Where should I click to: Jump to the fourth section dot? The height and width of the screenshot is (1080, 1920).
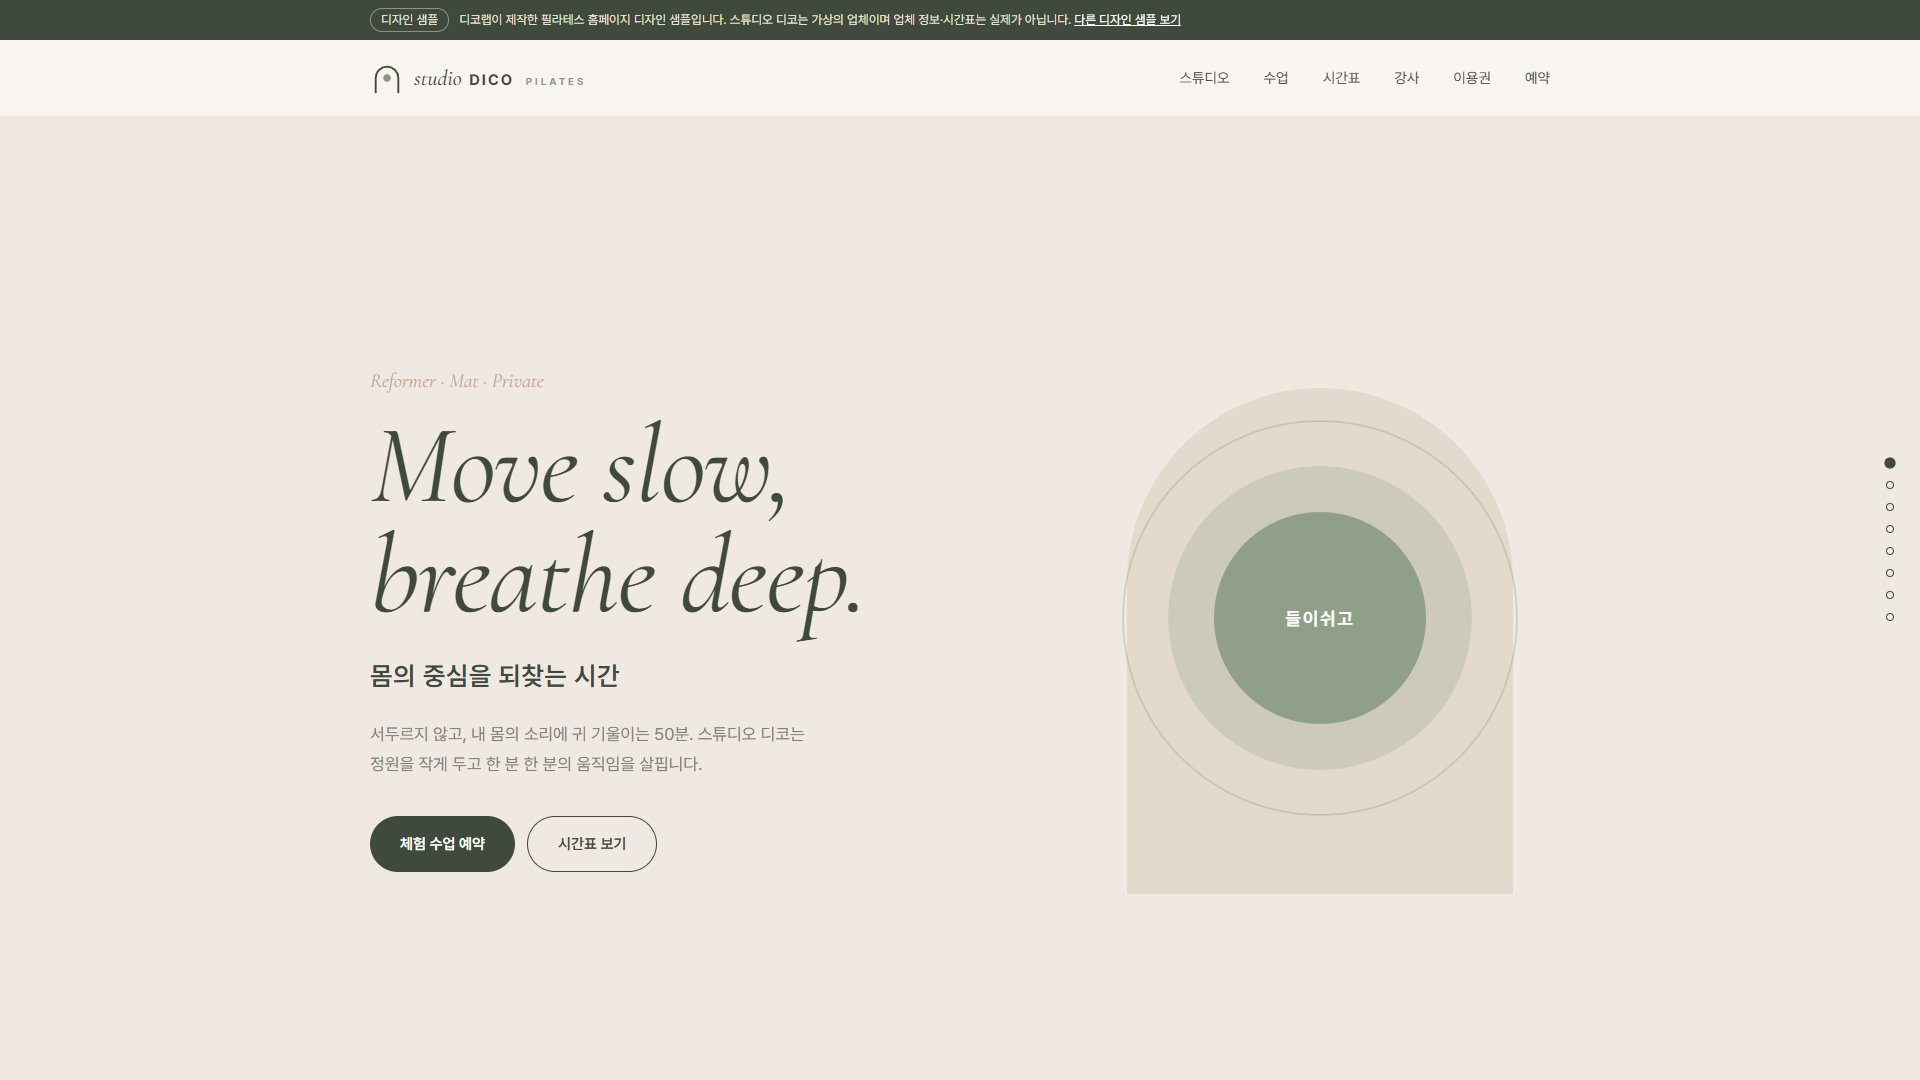[x=1890, y=529]
